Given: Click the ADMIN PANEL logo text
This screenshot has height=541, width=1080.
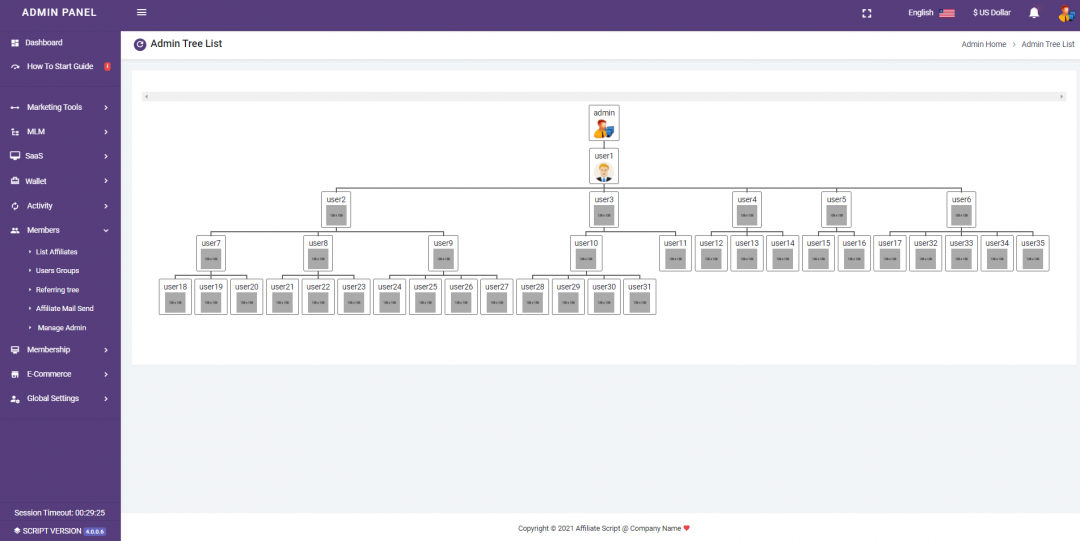Looking at the screenshot, I should point(59,12).
